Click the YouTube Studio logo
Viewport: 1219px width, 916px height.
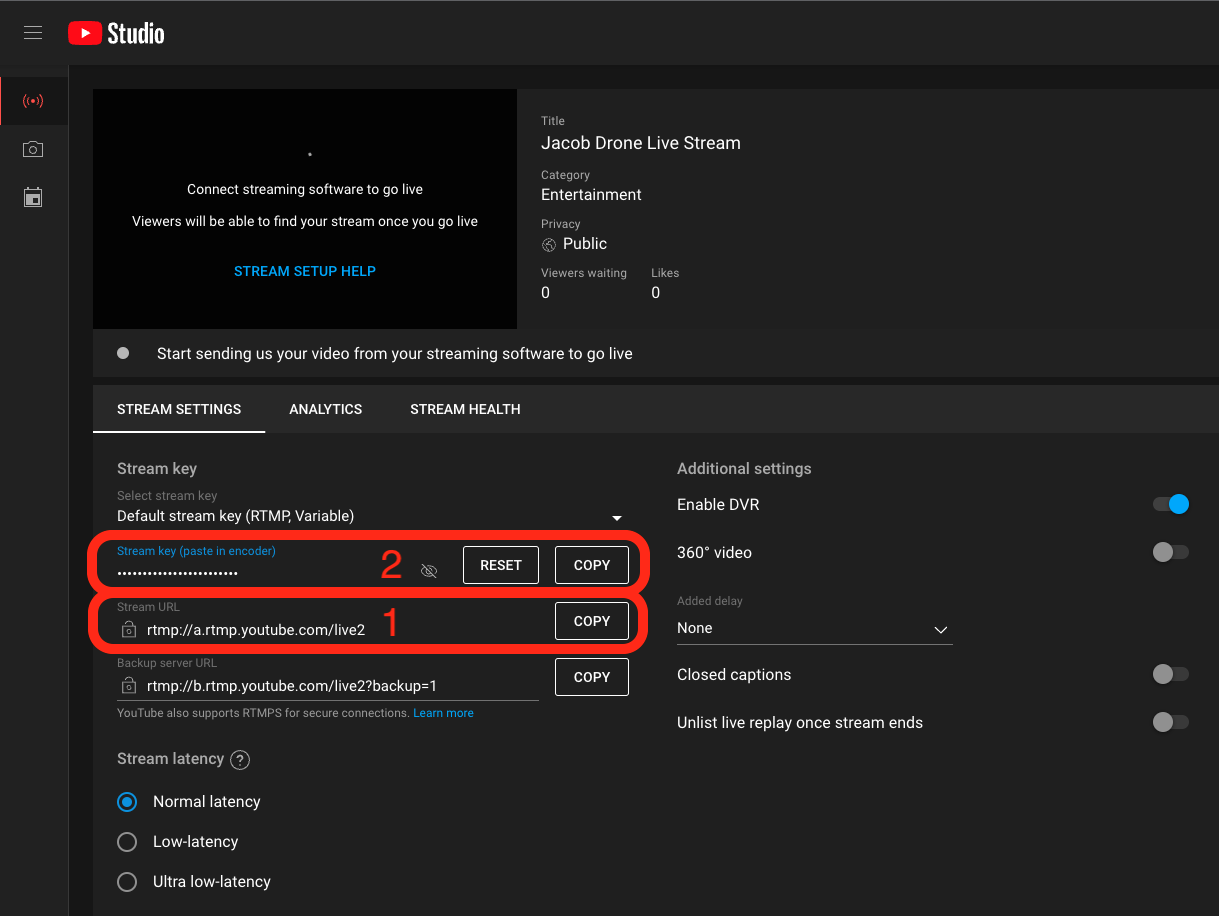(116, 33)
